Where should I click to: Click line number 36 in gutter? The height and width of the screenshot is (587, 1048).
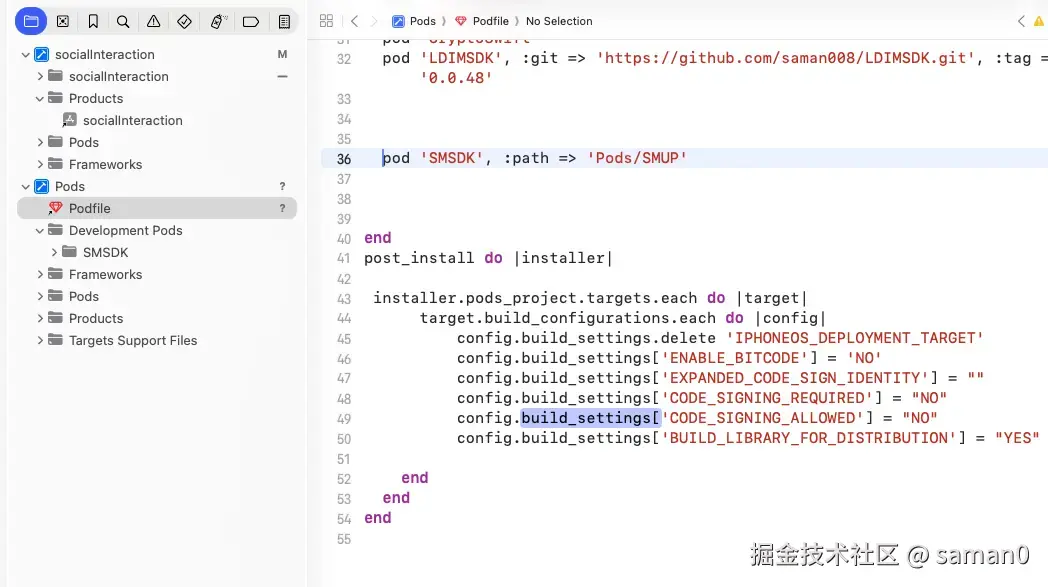click(344, 159)
